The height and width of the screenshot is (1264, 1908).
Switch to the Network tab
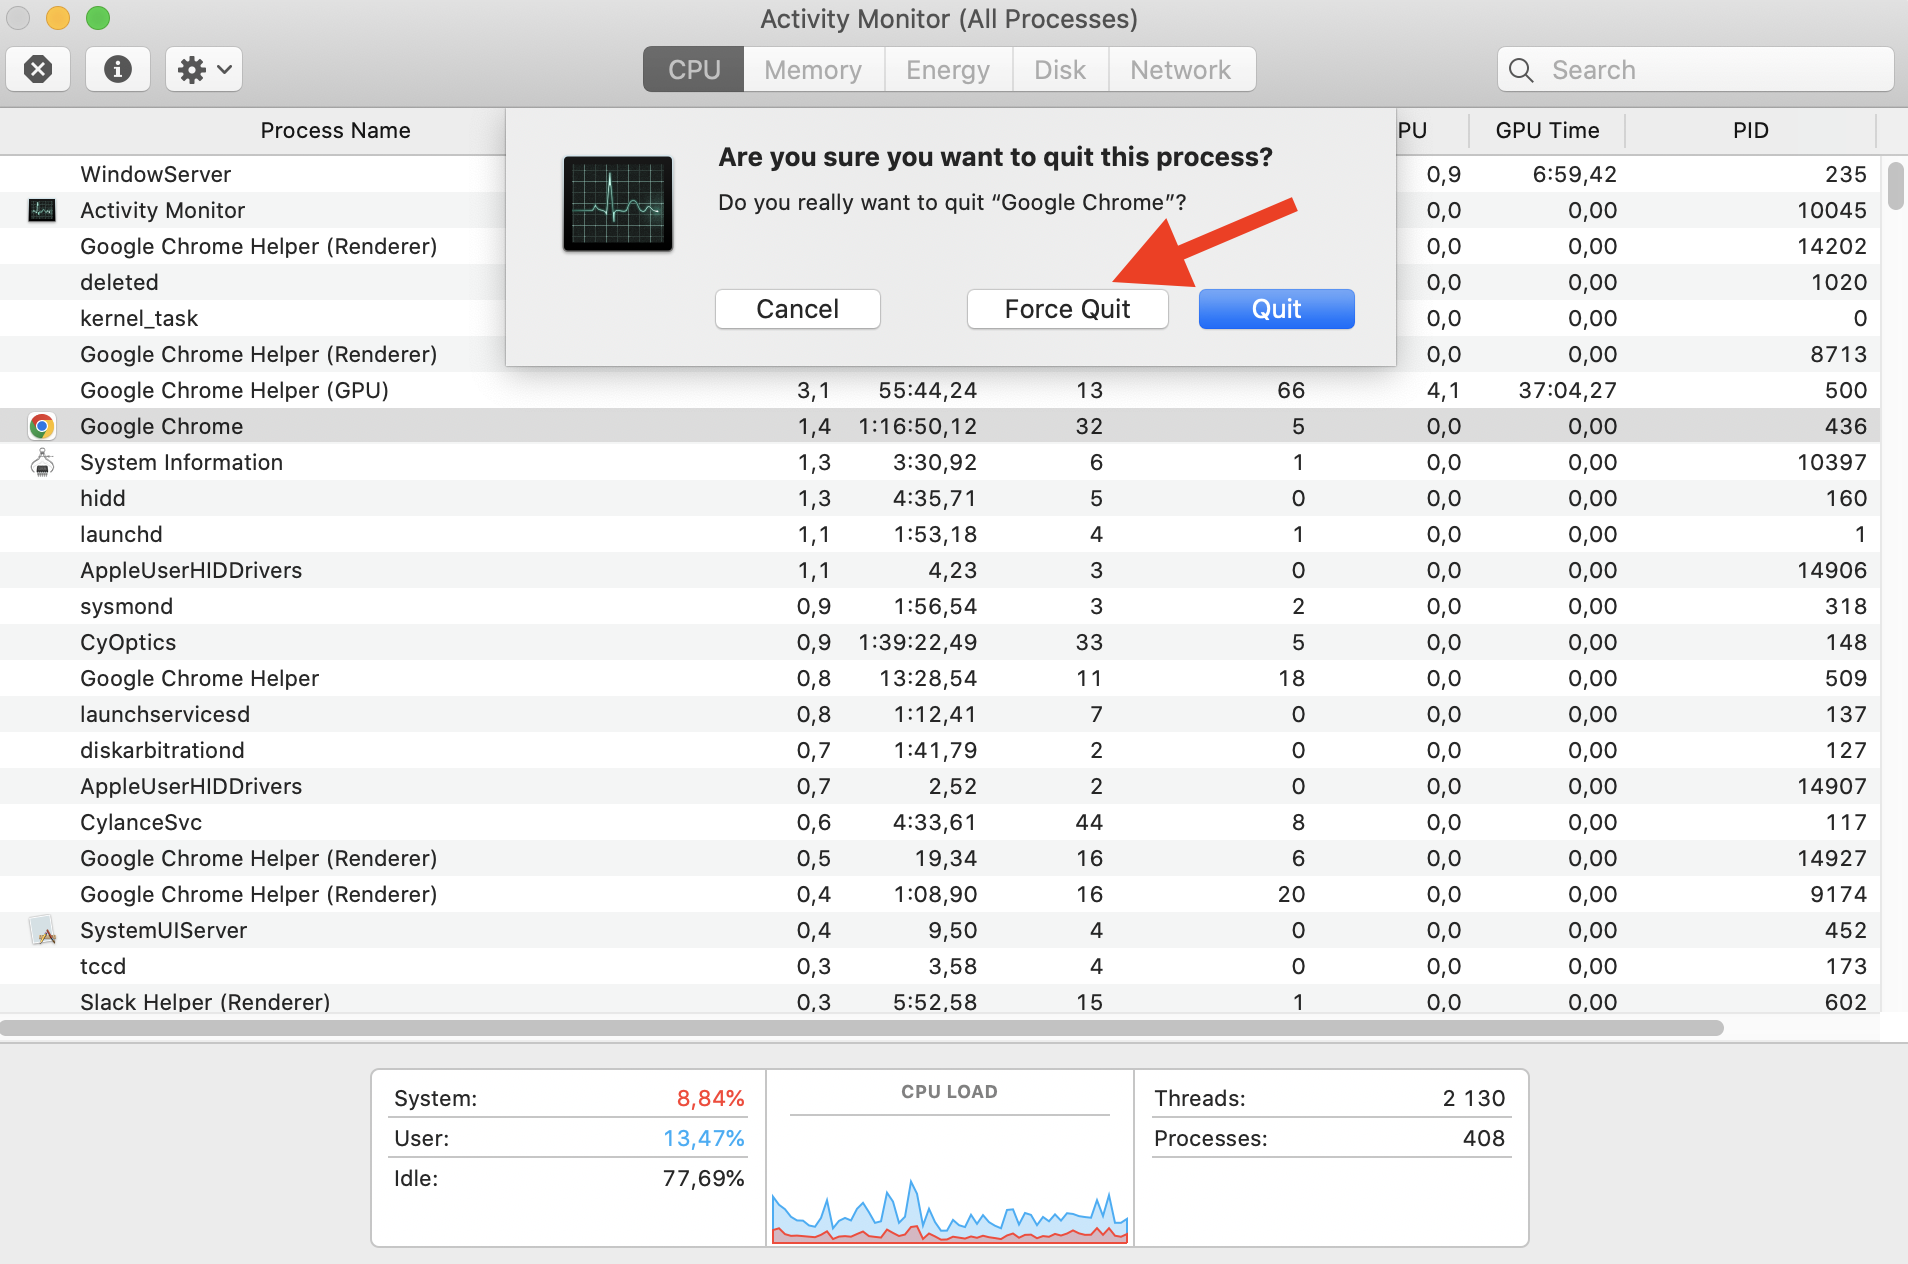click(1180, 69)
